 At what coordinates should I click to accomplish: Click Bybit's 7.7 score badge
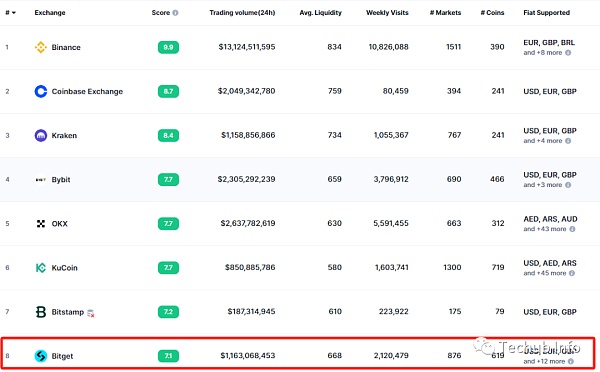coord(168,179)
